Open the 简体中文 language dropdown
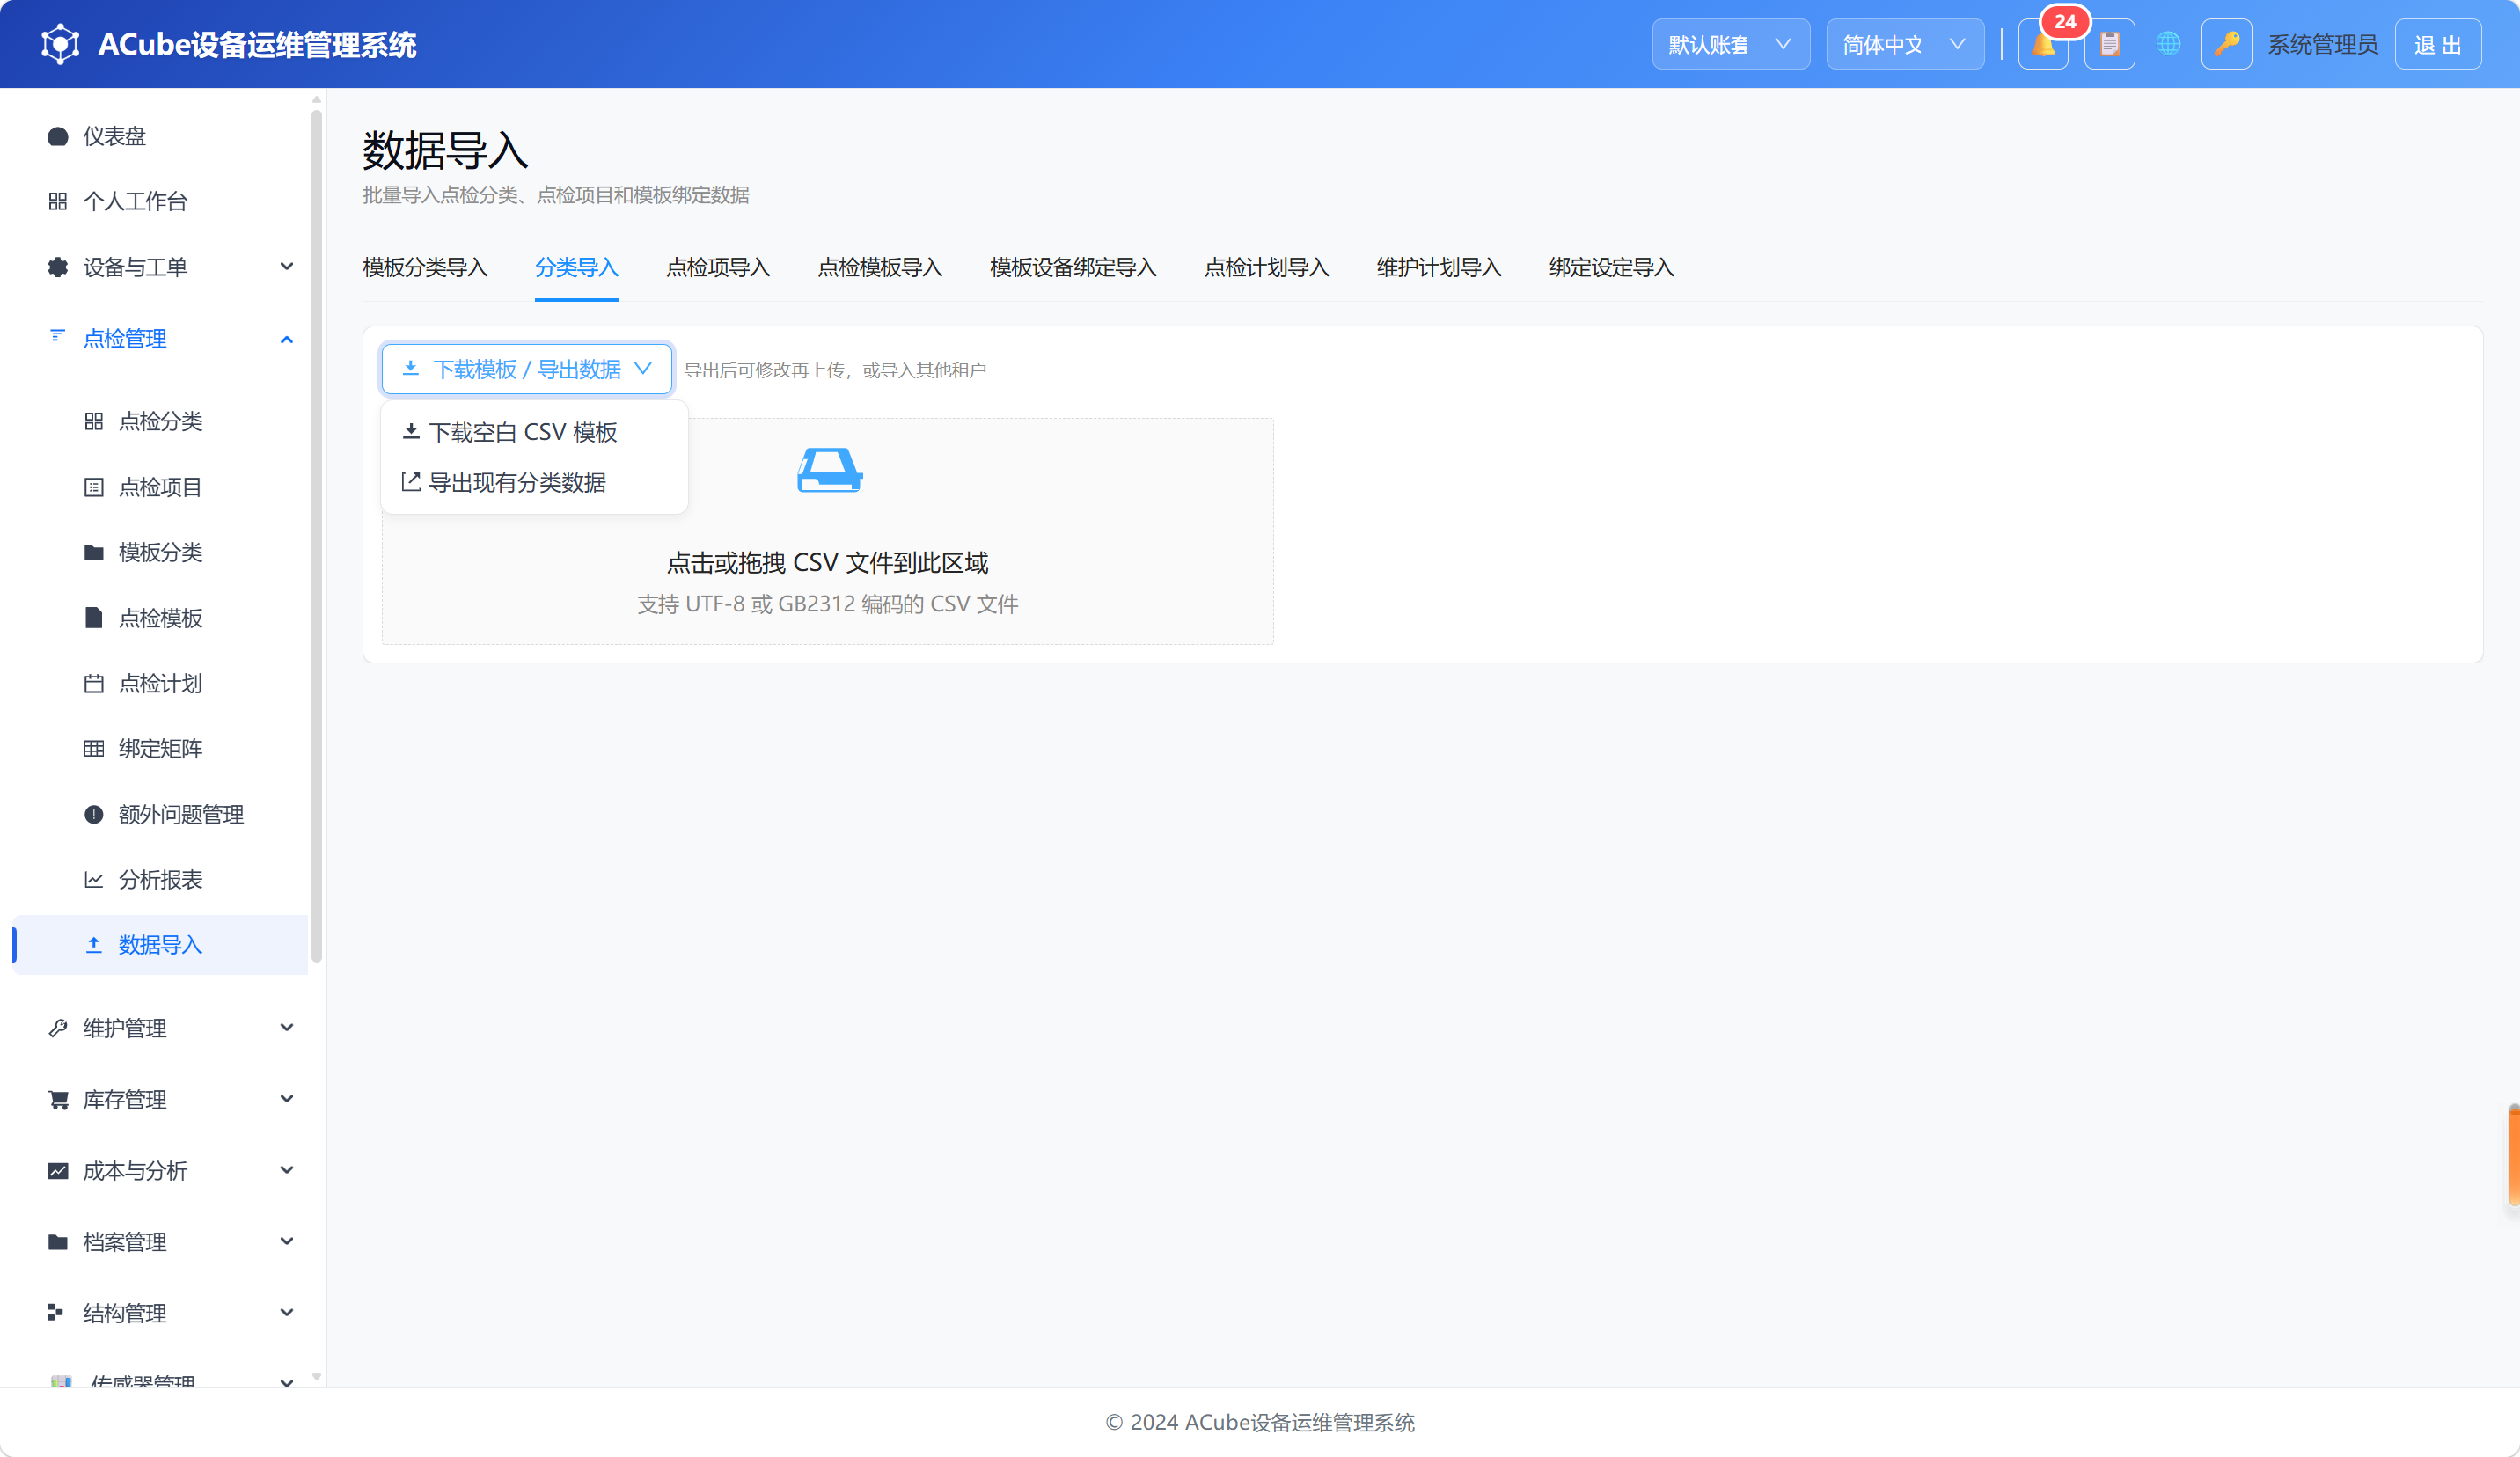Screen dimensions: 2520x1457 pyautogui.click(x=1905, y=44)
